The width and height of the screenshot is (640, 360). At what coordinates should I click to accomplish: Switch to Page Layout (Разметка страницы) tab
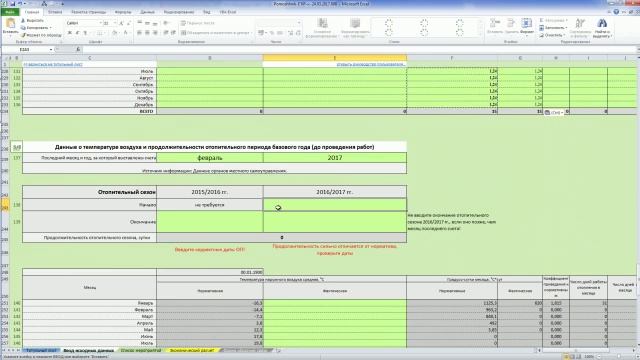89,12
